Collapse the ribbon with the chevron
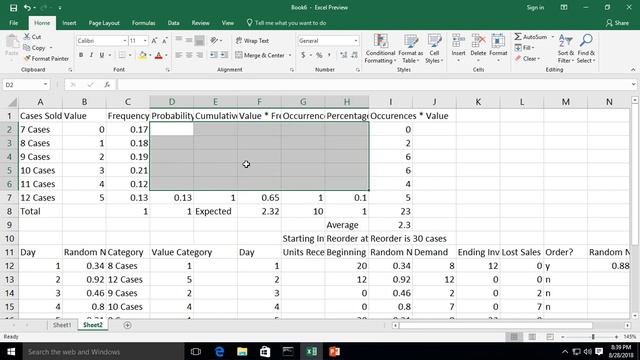Screen dimensions: 640x360 pos(633,70)
